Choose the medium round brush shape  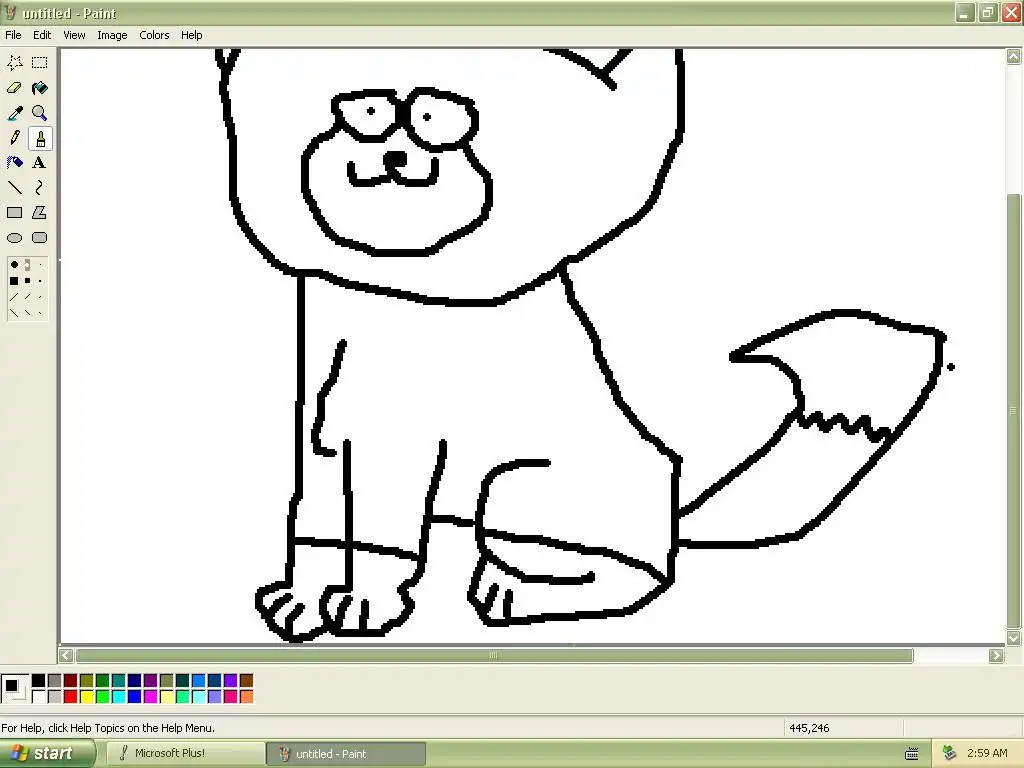[27, 264]
